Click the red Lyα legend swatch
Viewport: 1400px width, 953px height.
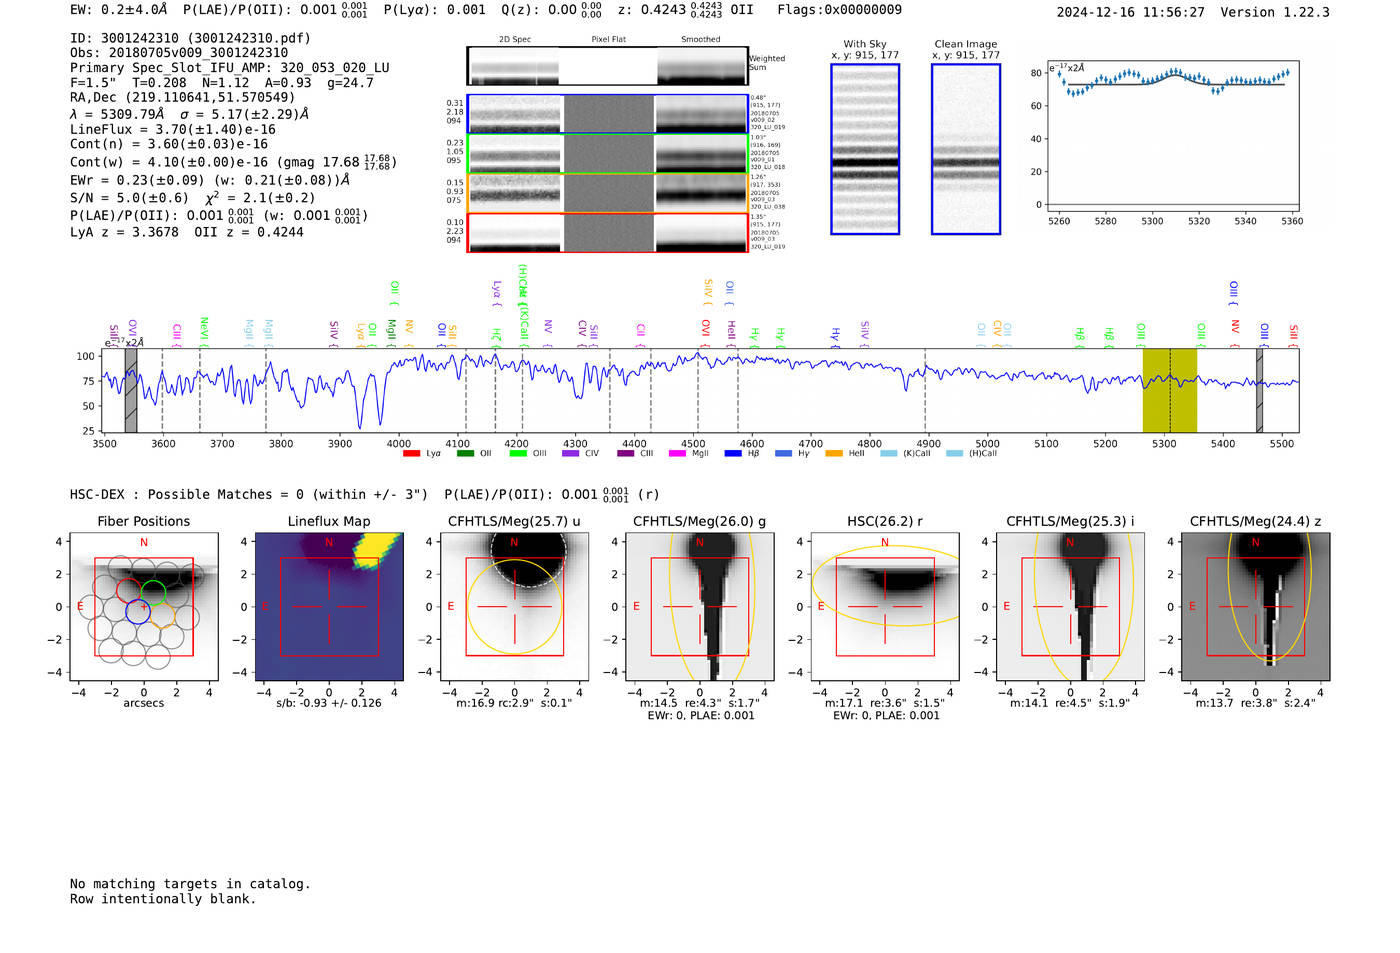411,454
